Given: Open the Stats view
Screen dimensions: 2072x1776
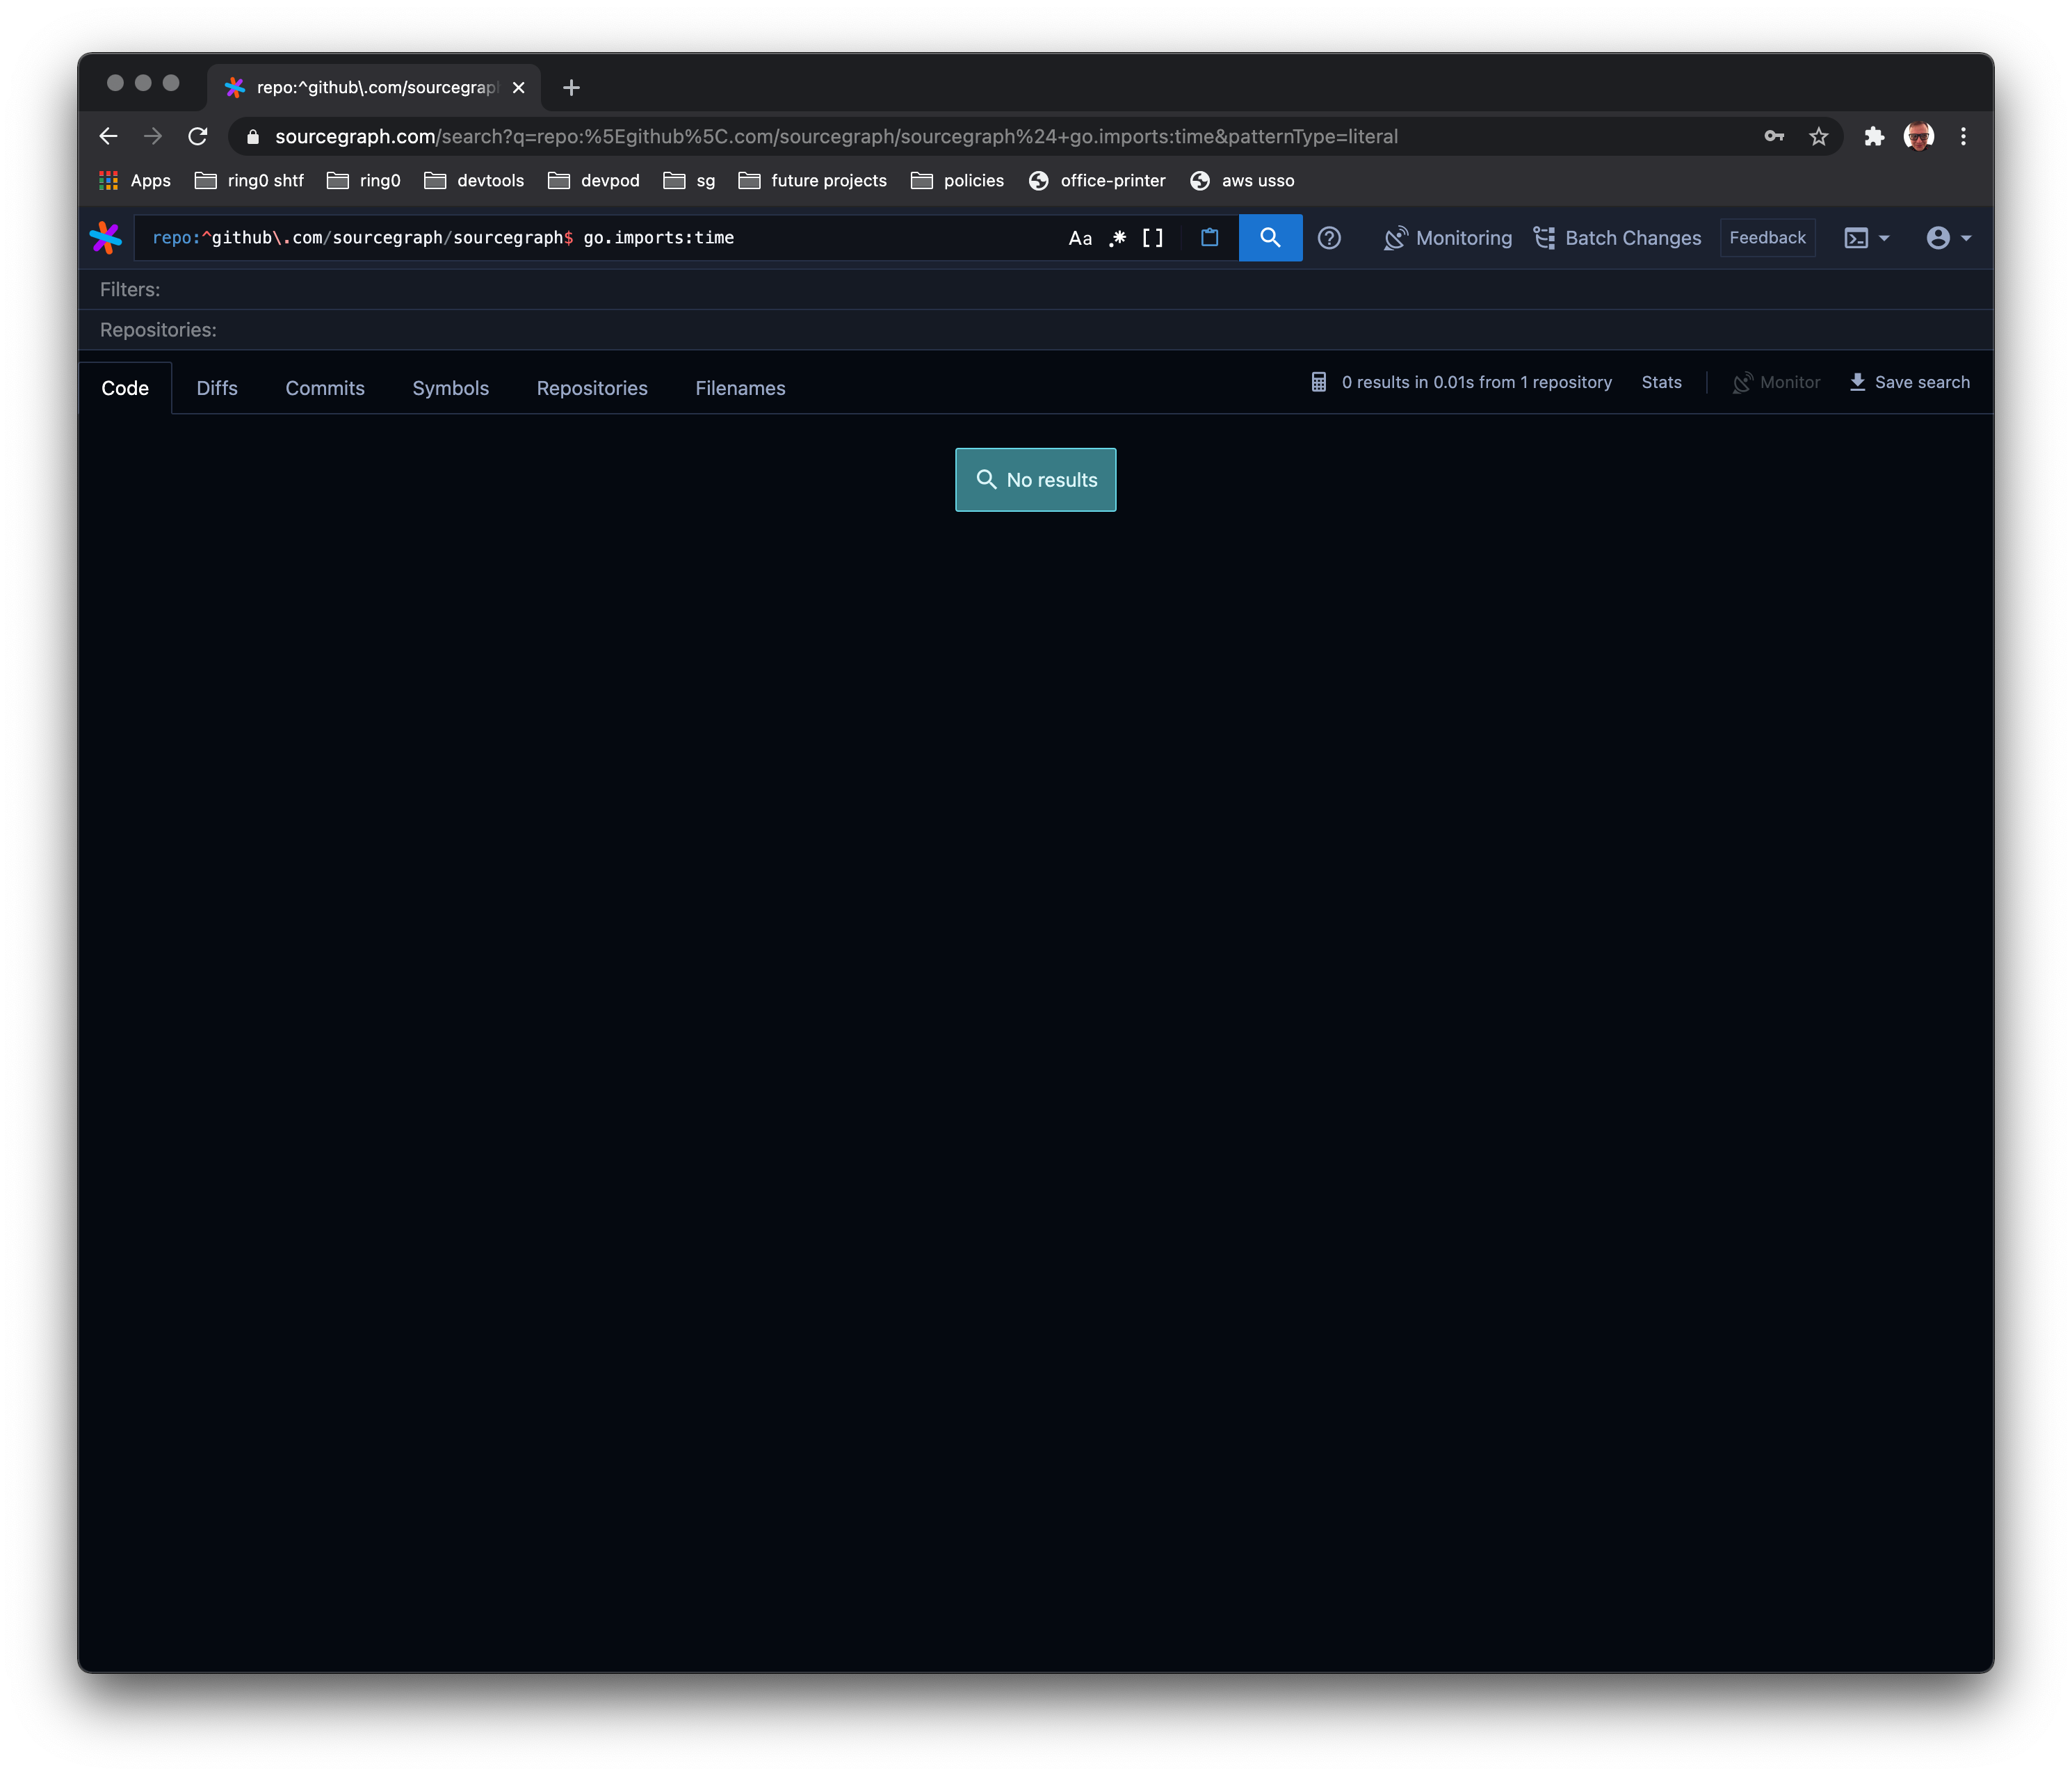Looking at the screenshot, I should (x=1661, y=382).
